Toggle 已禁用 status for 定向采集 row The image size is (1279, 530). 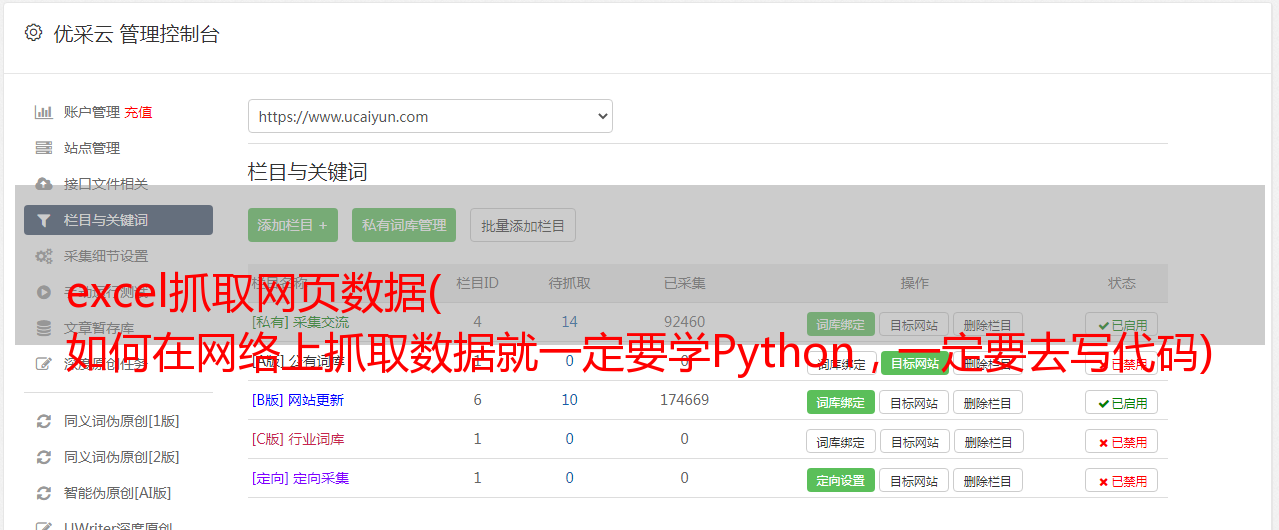click(1122, 481)
